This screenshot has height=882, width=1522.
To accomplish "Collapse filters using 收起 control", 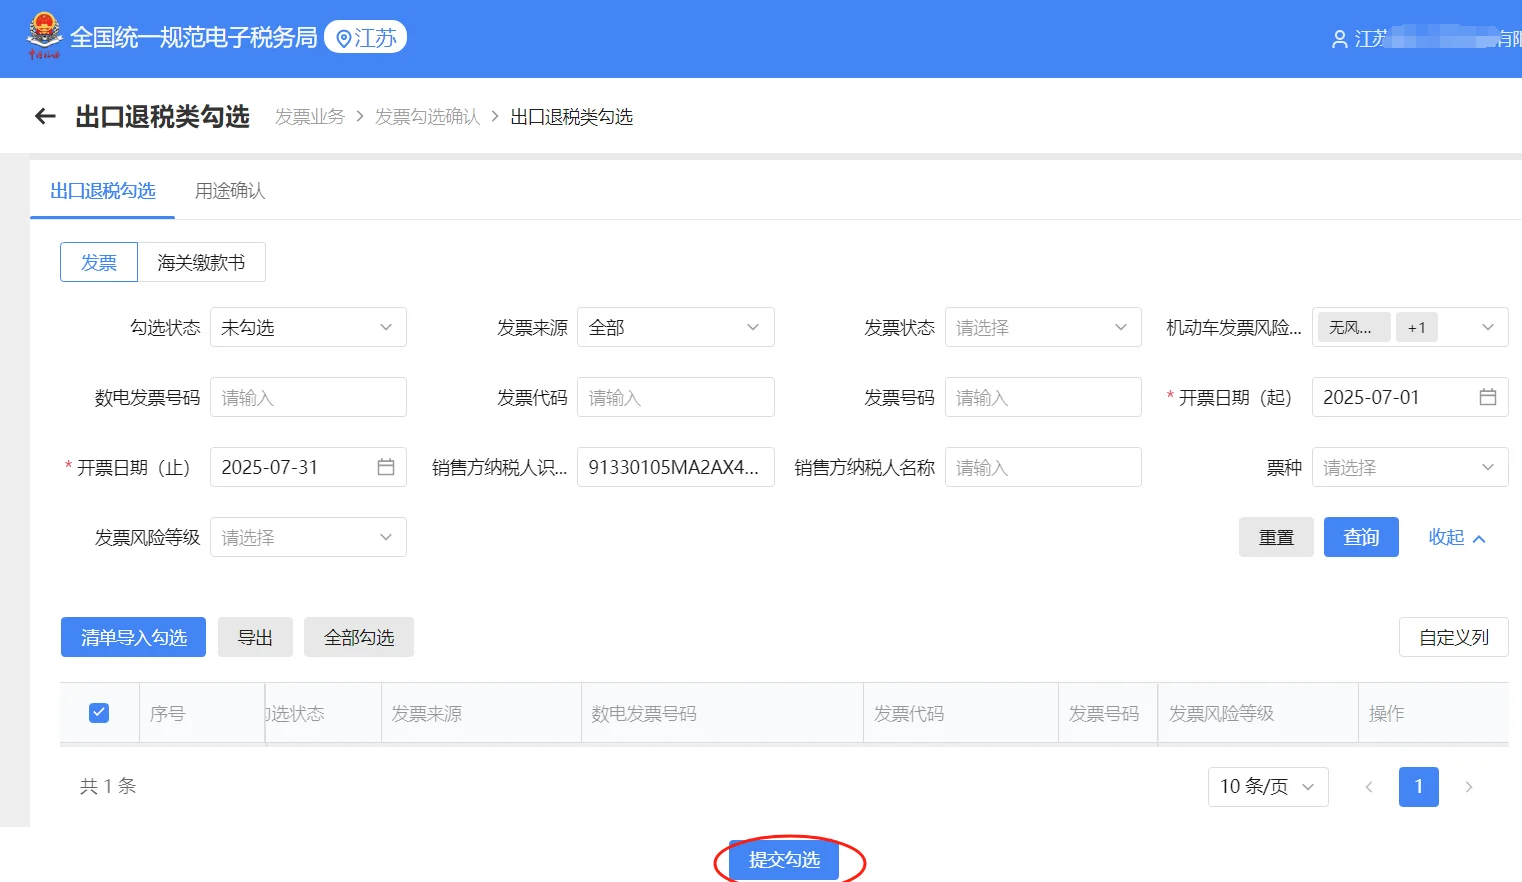I will click(1456, 537).
